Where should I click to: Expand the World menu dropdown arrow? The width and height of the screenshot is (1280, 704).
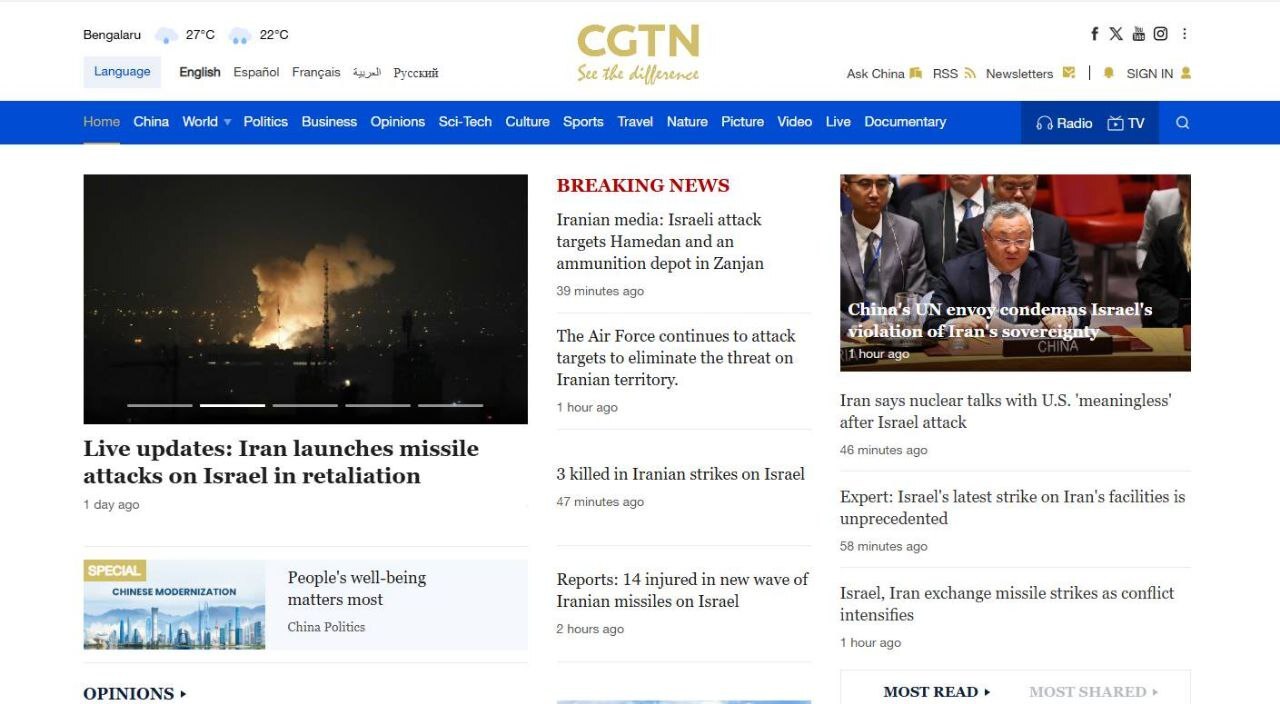(x=227, y=122)
